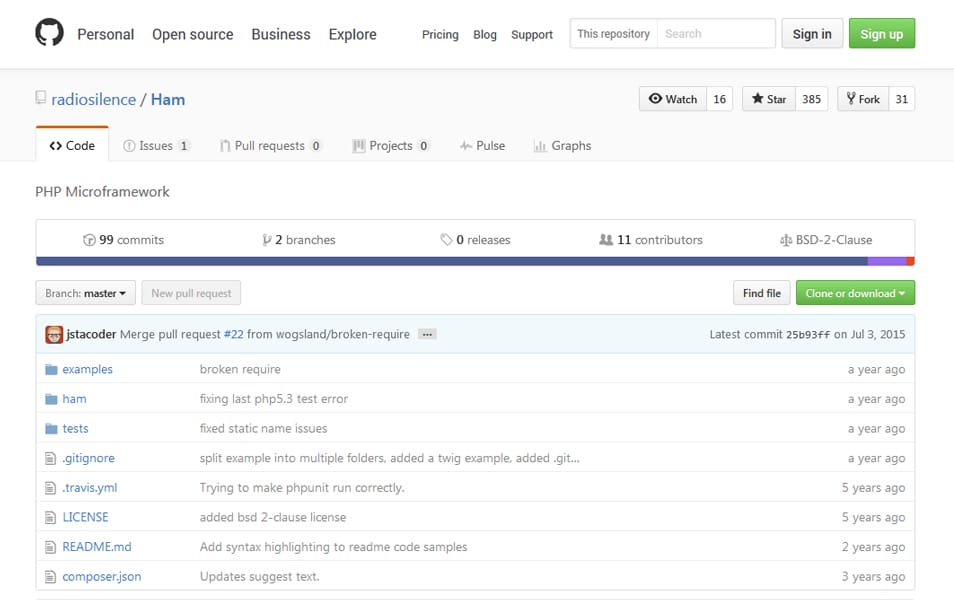Screen dimensions: 954x600
Task: Click the branch icon beside 2 branches
Action: (x=266, y=240)
